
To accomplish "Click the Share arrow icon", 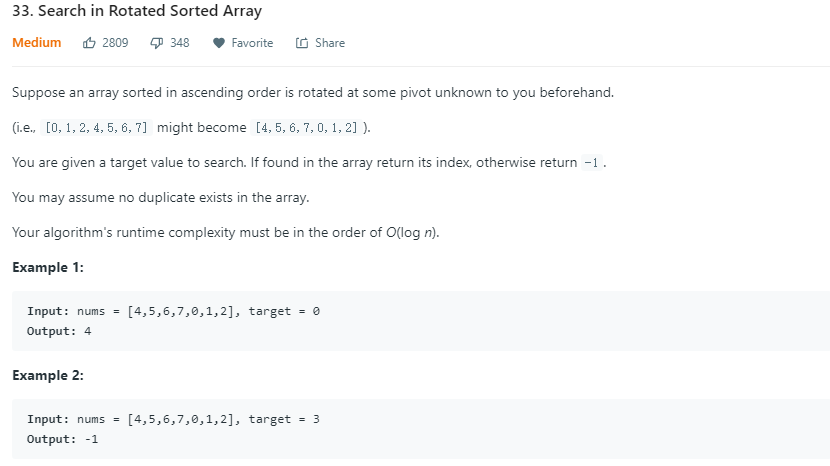I will pyautogui.click(x=302, y=43).
